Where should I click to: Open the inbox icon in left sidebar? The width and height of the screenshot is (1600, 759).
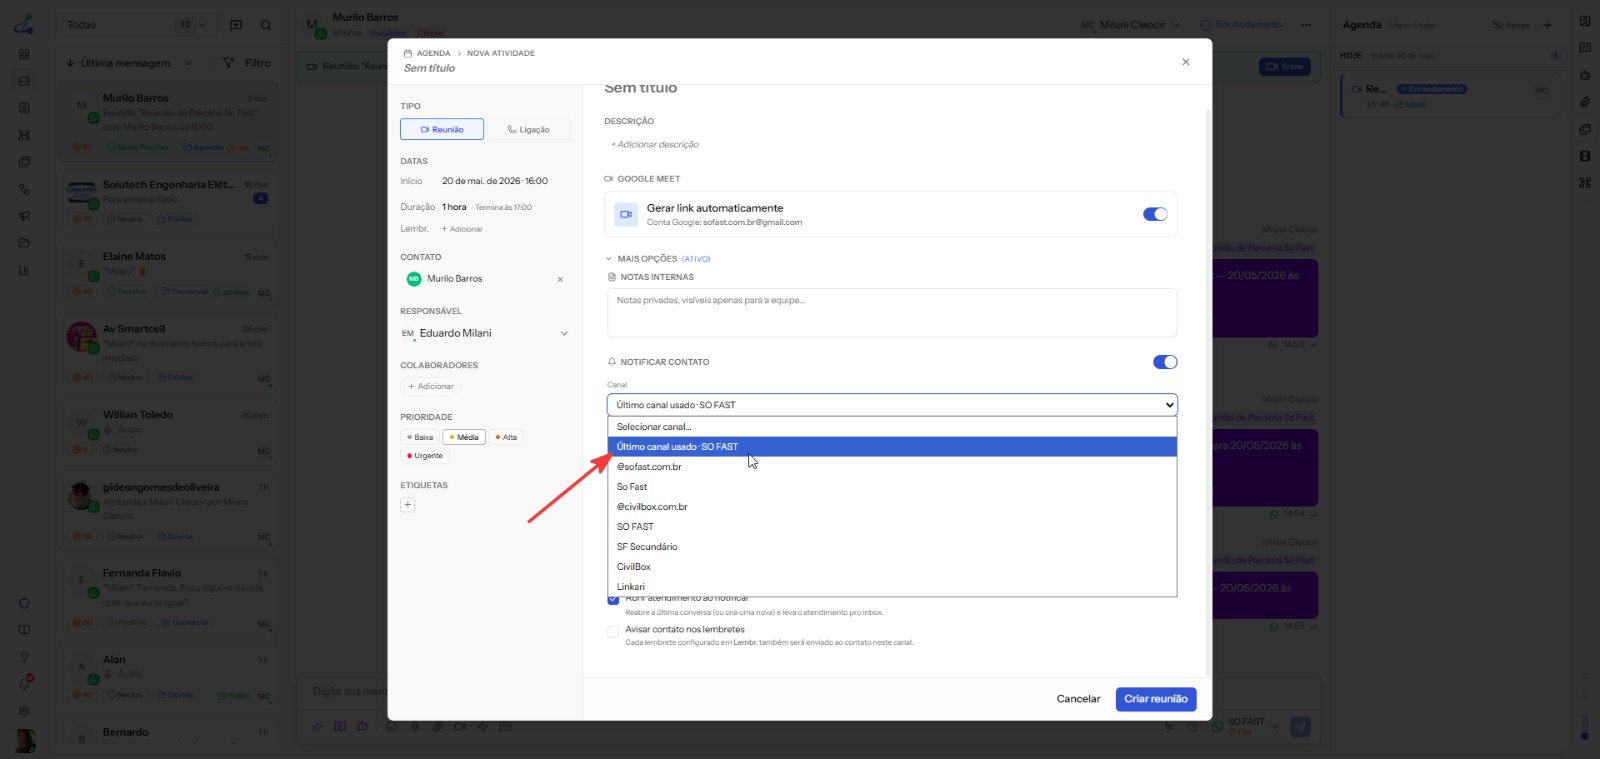click(x=24, y=81)
